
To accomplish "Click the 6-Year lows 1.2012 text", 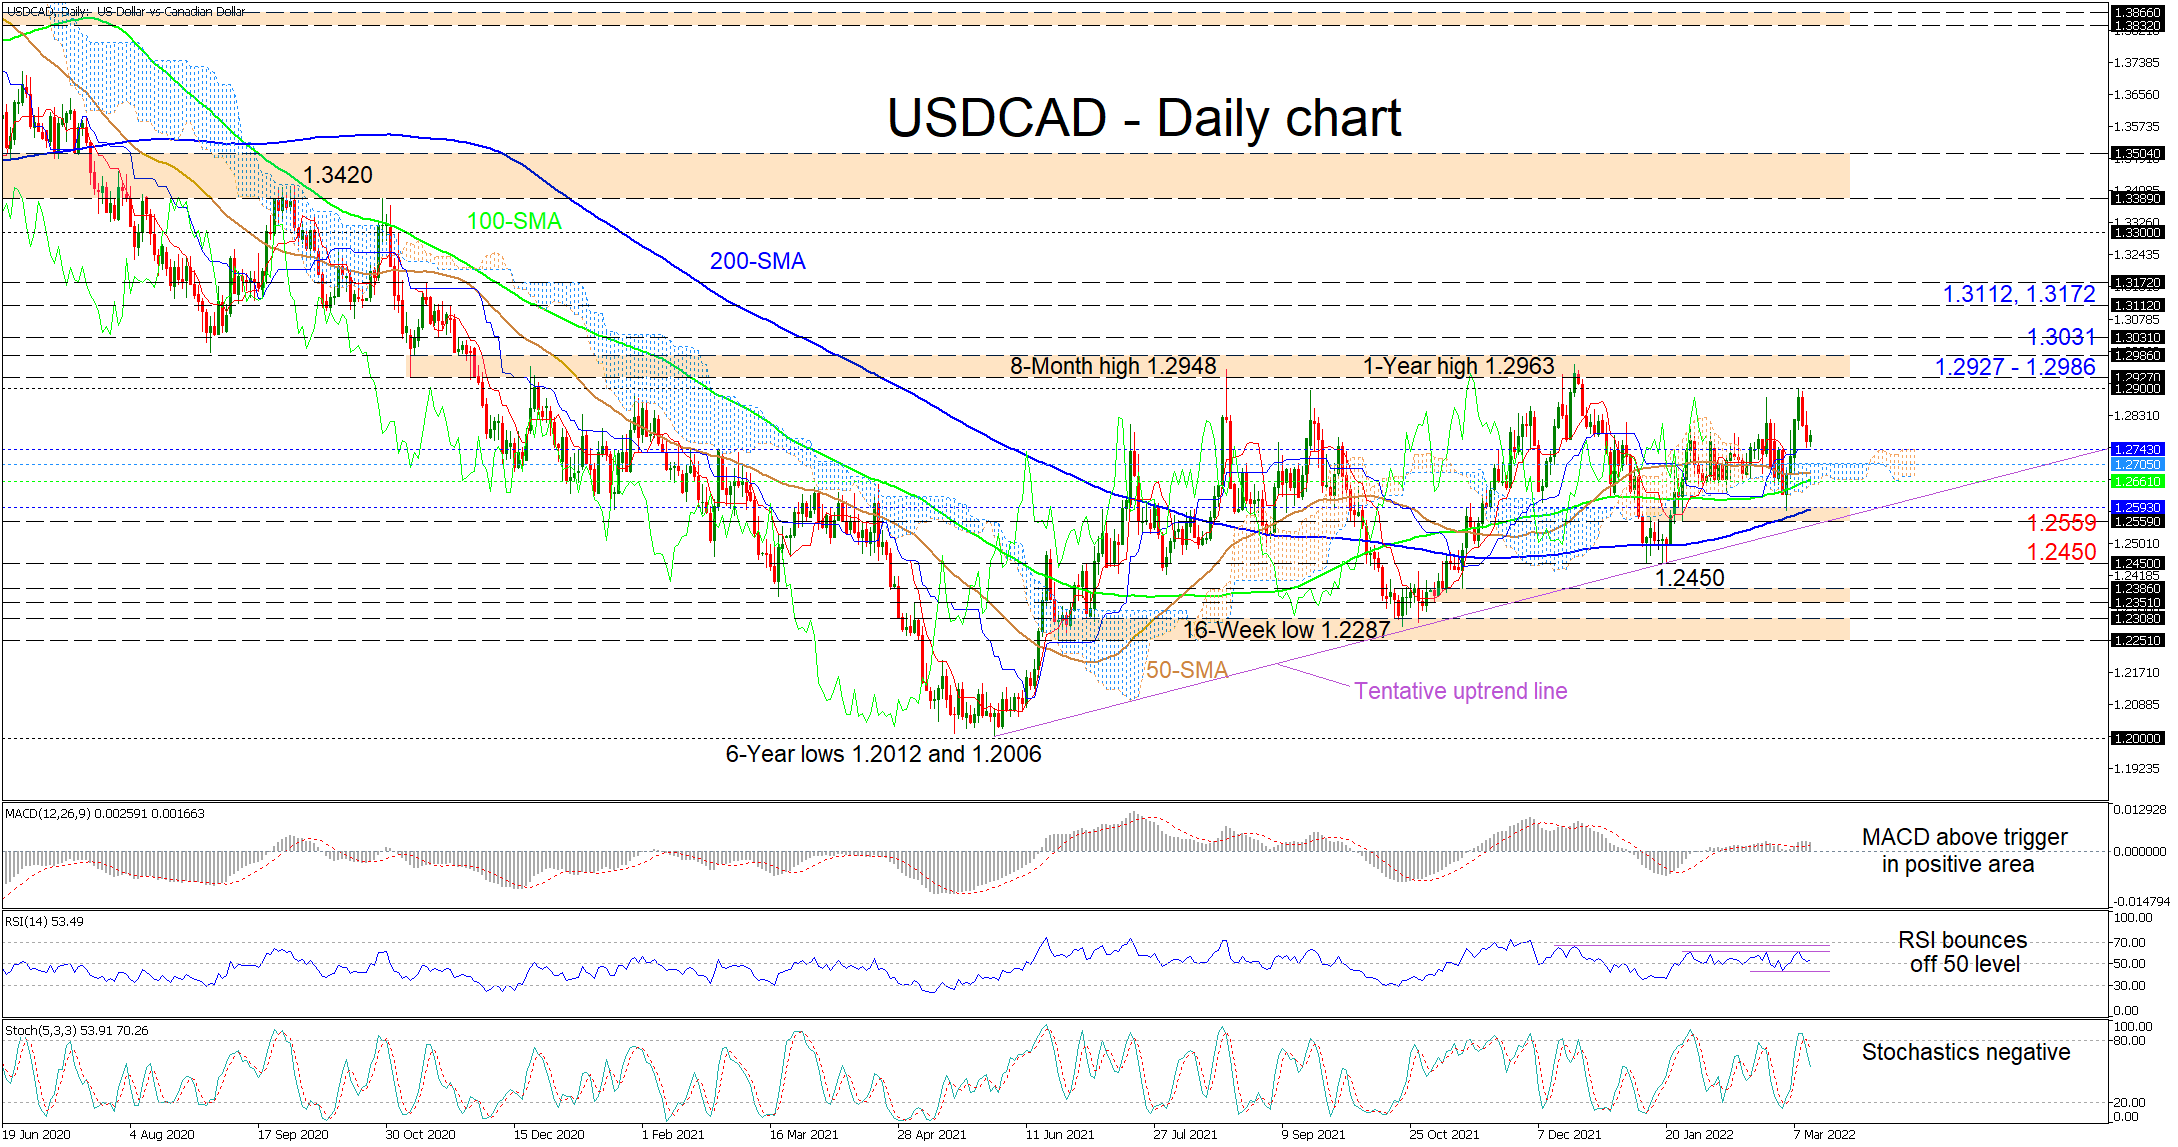I will coord(882,754).
